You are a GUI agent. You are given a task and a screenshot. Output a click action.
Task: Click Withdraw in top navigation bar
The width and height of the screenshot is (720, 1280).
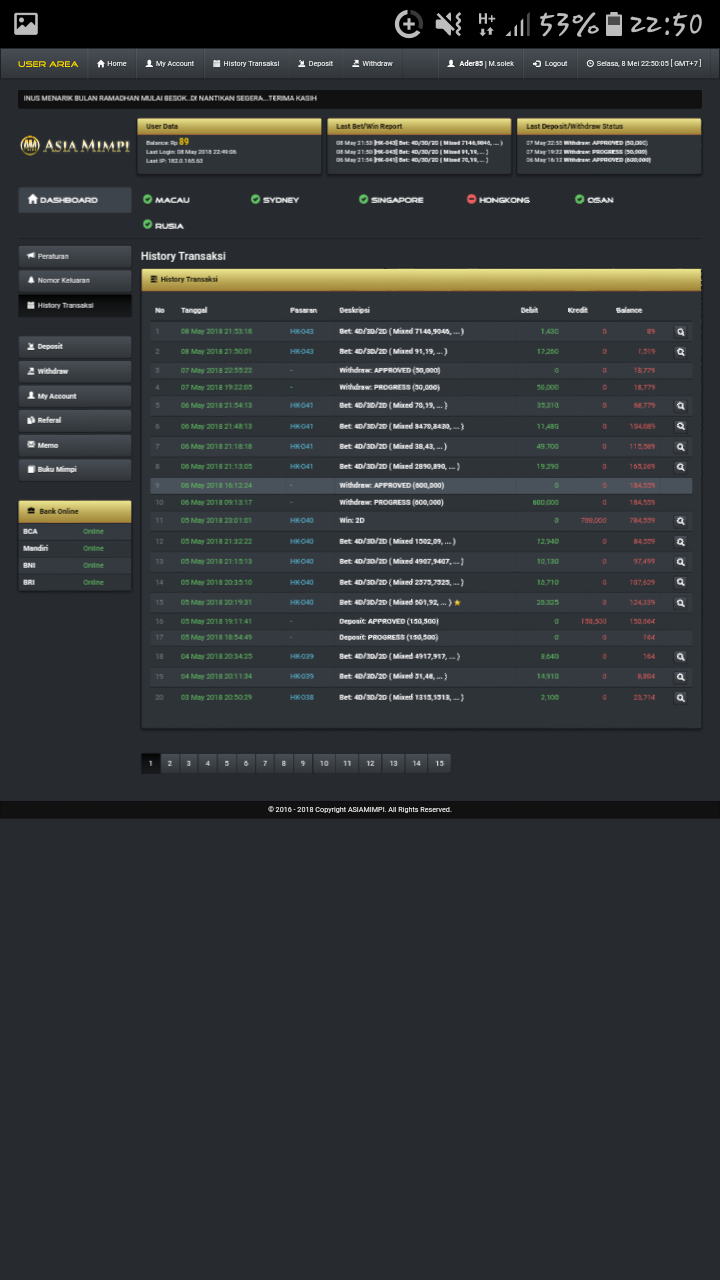[x=372, y=64]
